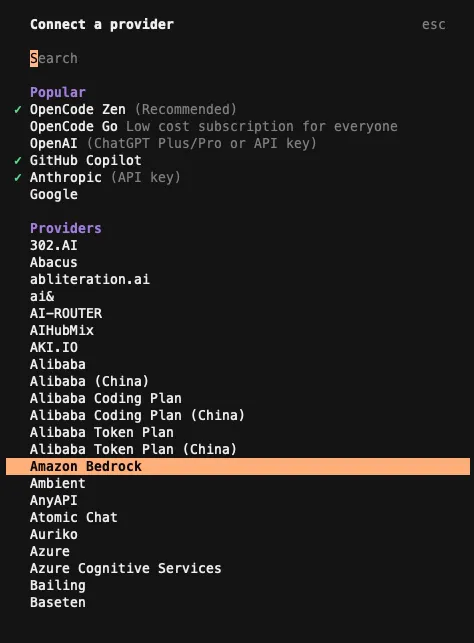The image size is (474, 643).
Task: Select OpenCode Go subscription provider
Action: [214, 126]
